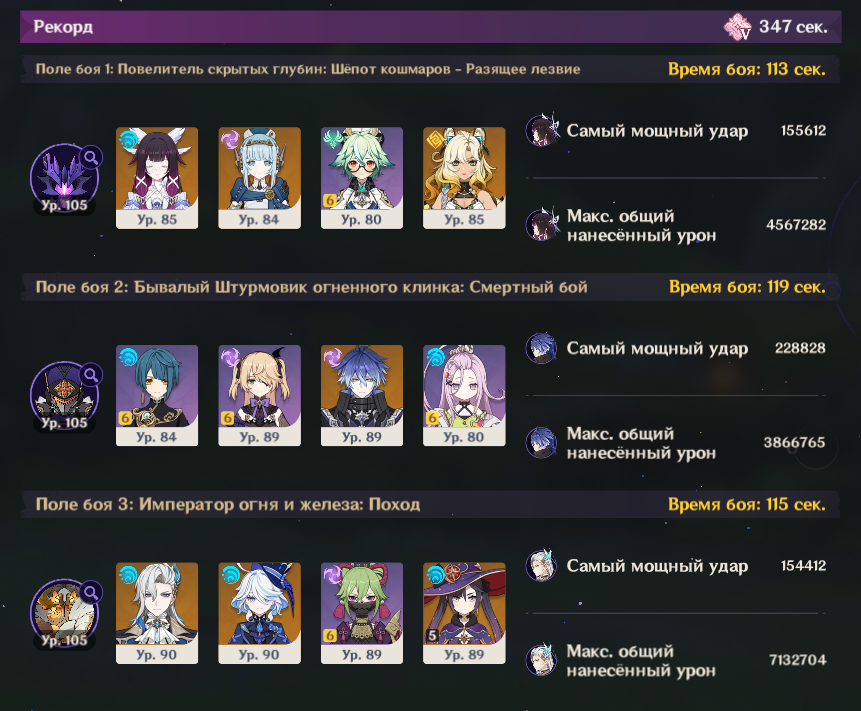Click the pink star emblem next to 347 сек.
Image resolution: width=861 pixels, height=711 pixels.
tap(737, 27)
